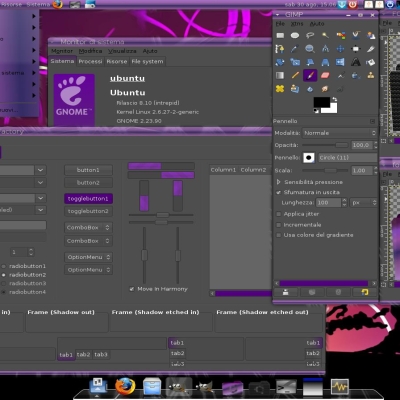Select the Pencil tool in GIMP

click(x=295, y=76)
